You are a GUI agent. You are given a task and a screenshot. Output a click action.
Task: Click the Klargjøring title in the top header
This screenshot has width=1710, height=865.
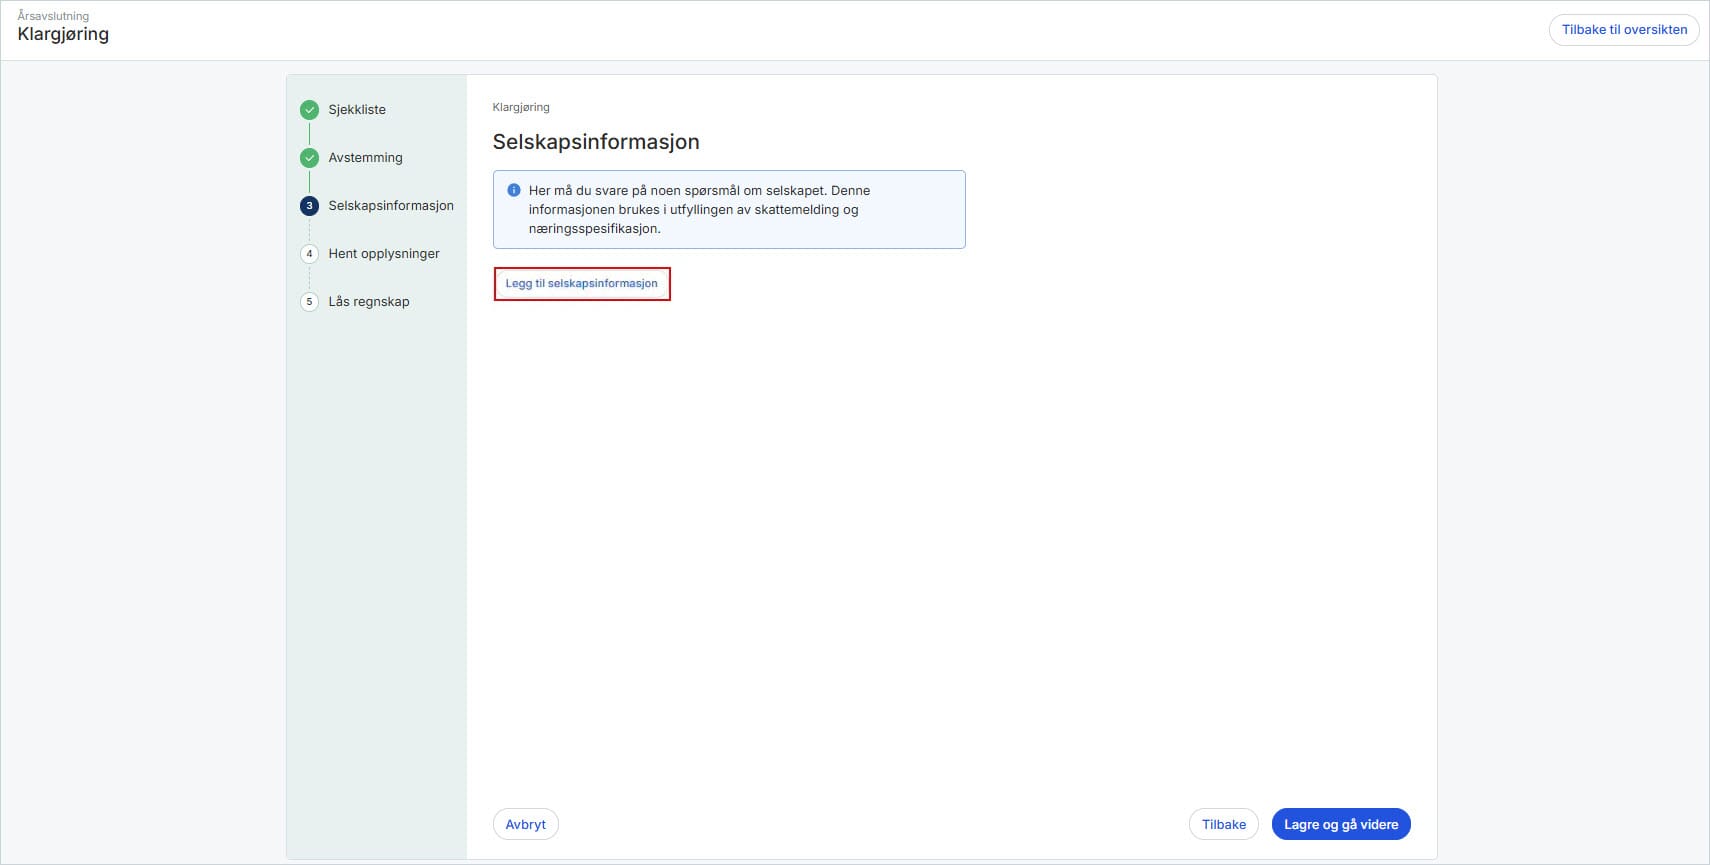63,34
